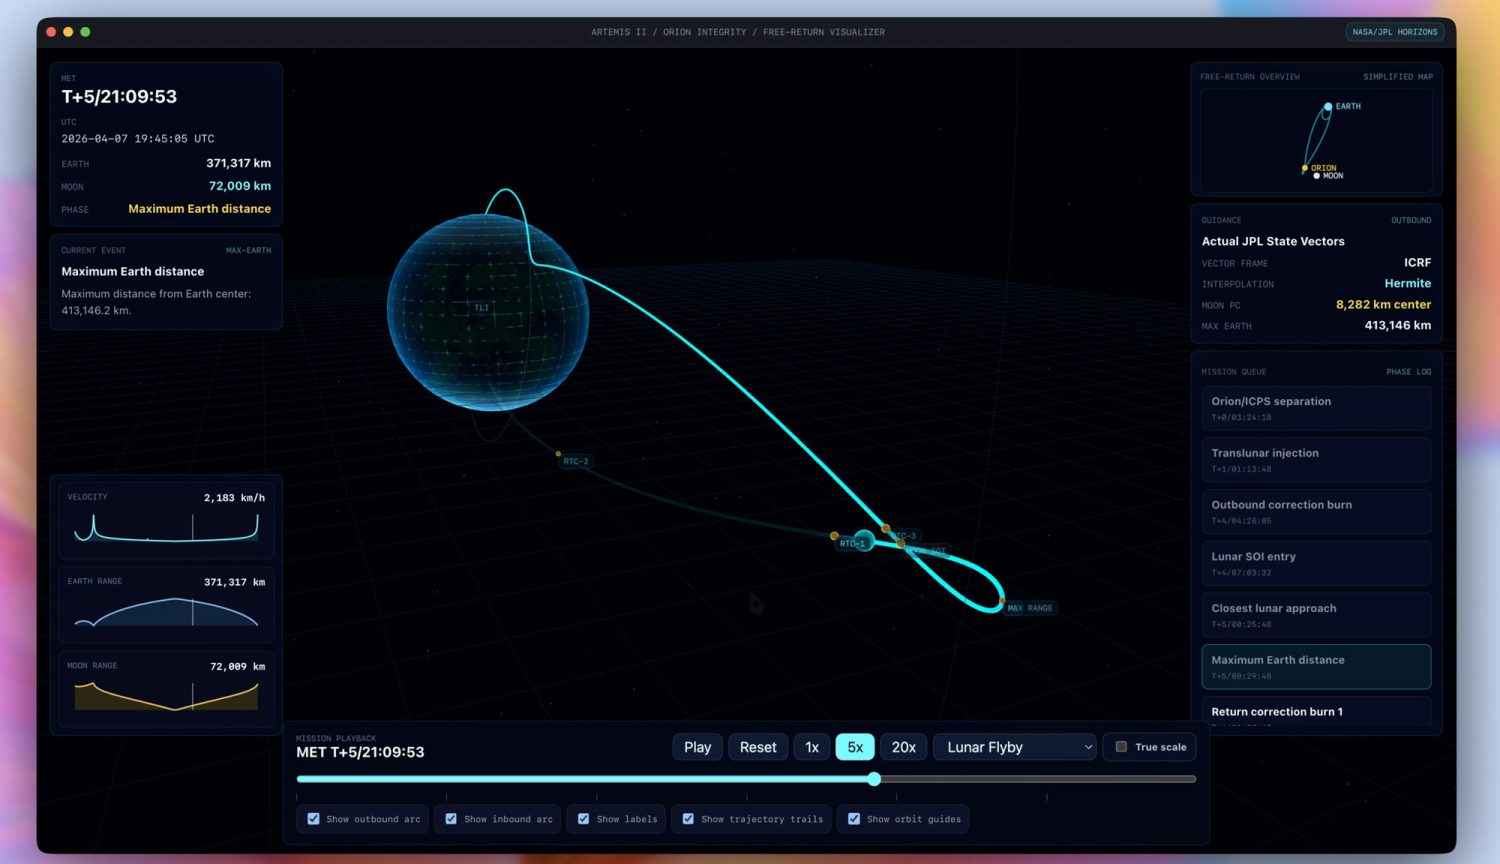Open the Lunar Flyby dropdown
The height and width of the screenshot is (864, 1500).
[1015, 747]
